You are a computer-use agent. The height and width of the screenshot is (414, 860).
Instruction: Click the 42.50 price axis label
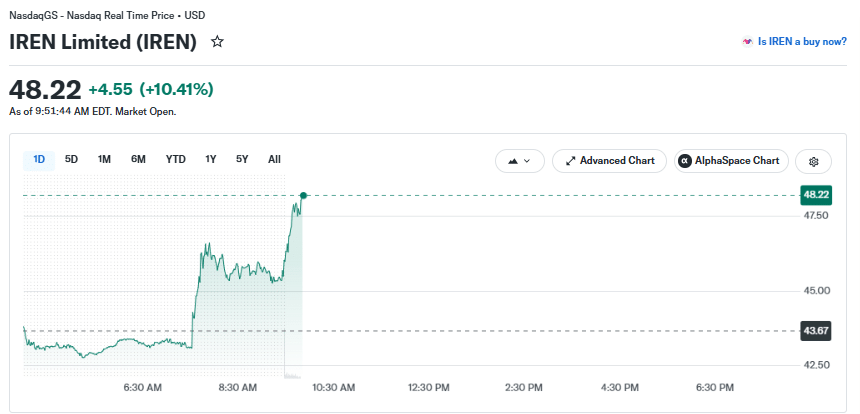pyautogui.click(x=816, y=365)
